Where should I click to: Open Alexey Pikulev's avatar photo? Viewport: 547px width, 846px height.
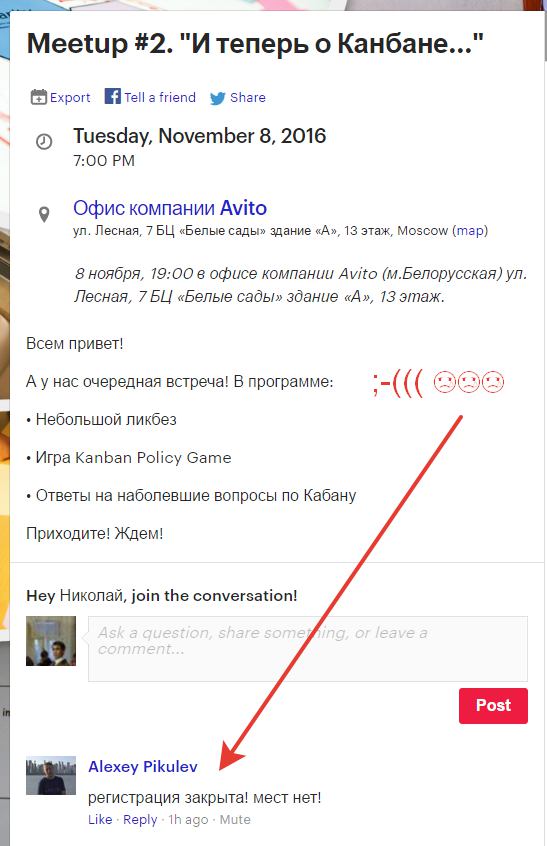point(51,775)
